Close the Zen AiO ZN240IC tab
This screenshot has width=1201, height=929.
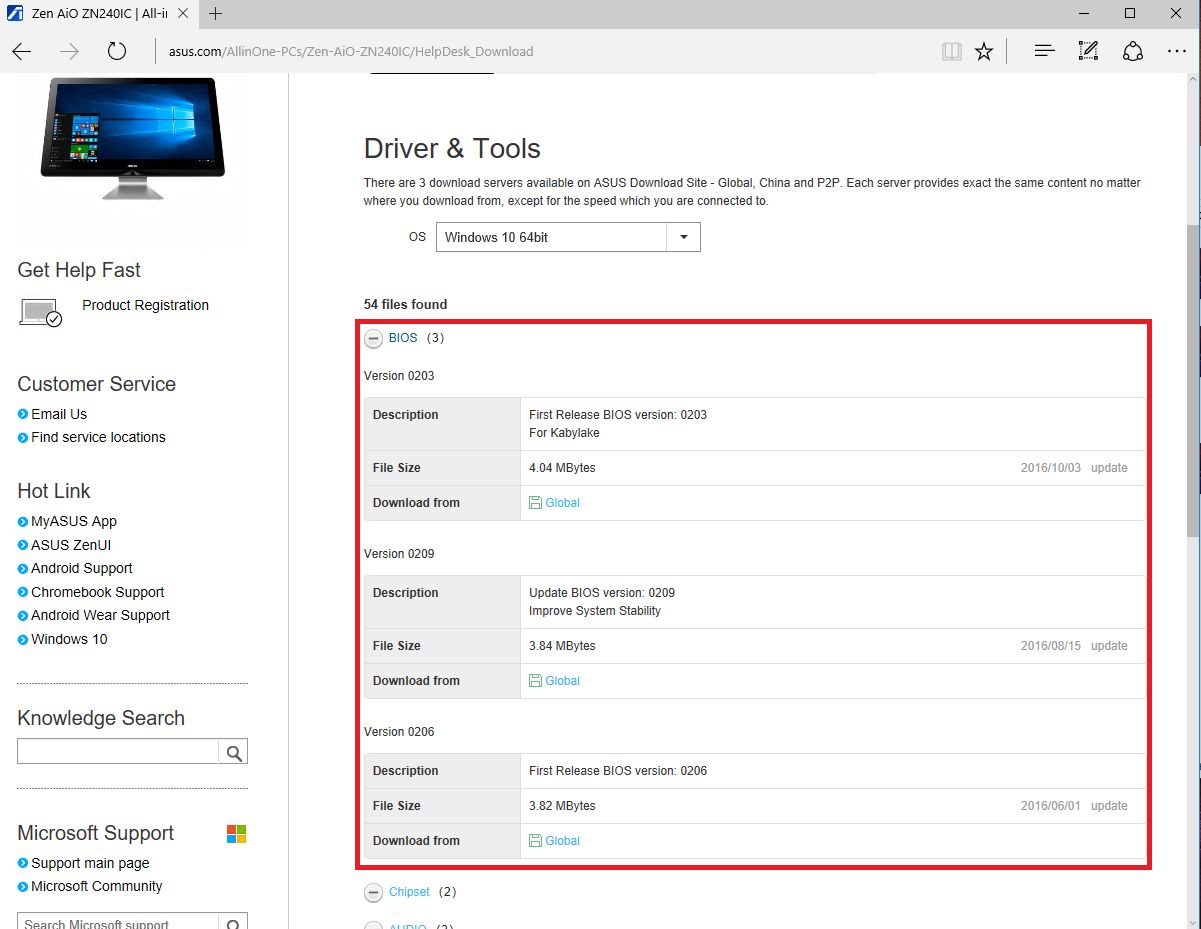(182, 14)
